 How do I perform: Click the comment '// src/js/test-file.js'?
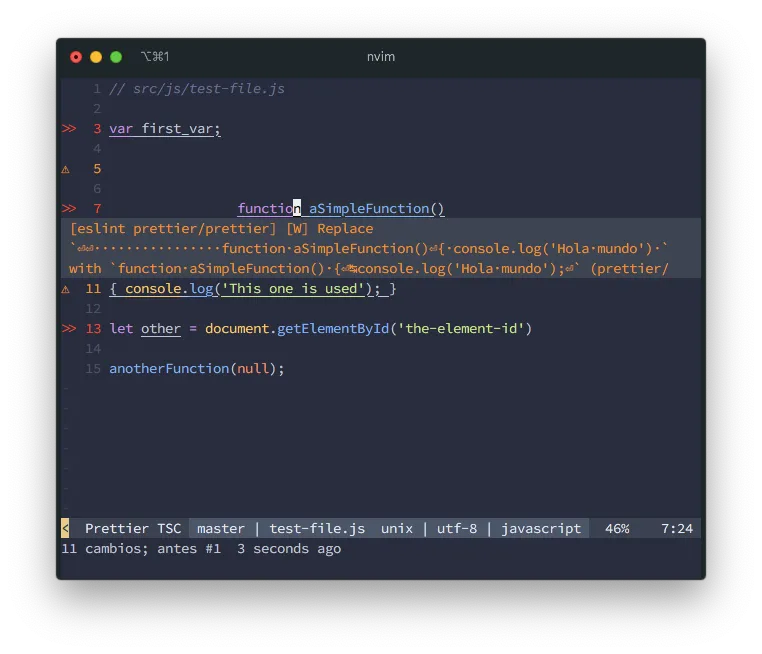197,89
